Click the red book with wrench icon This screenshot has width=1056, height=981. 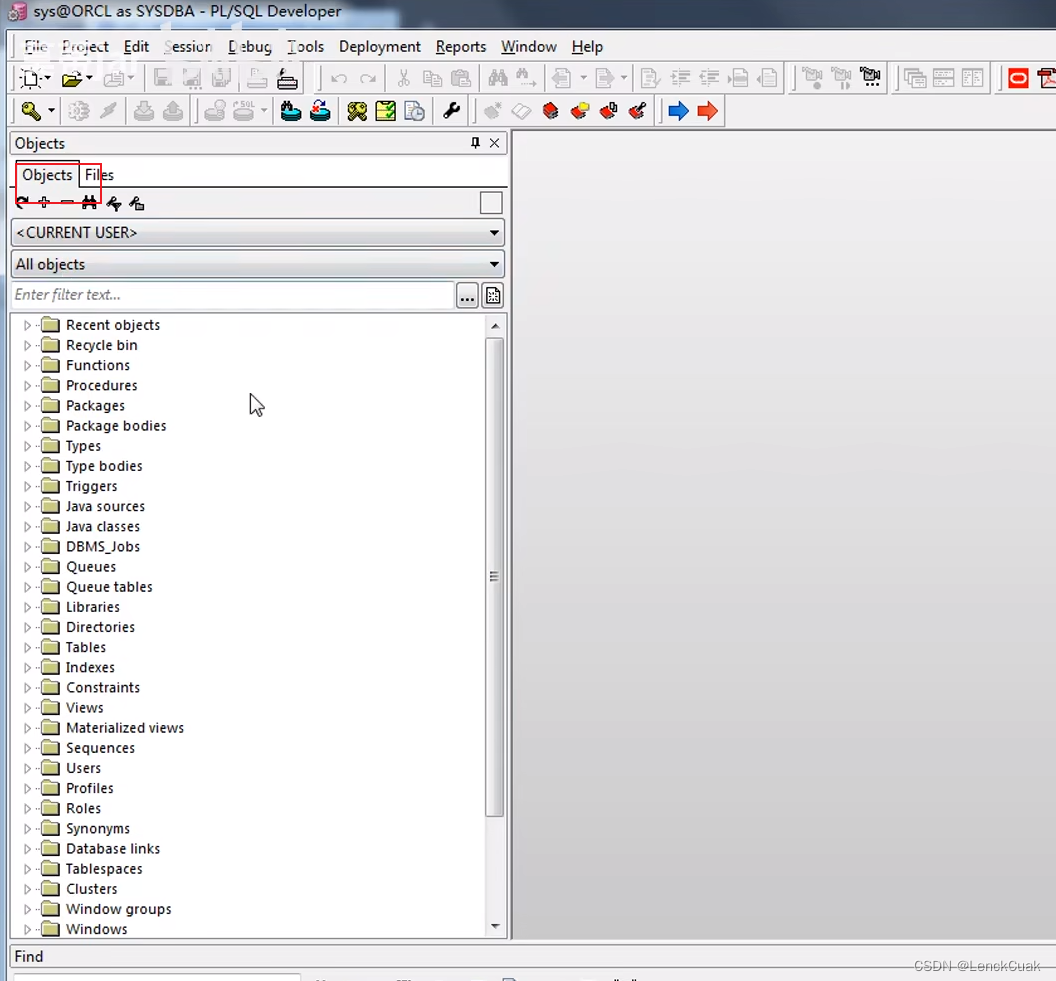click(x=637, y=111)
